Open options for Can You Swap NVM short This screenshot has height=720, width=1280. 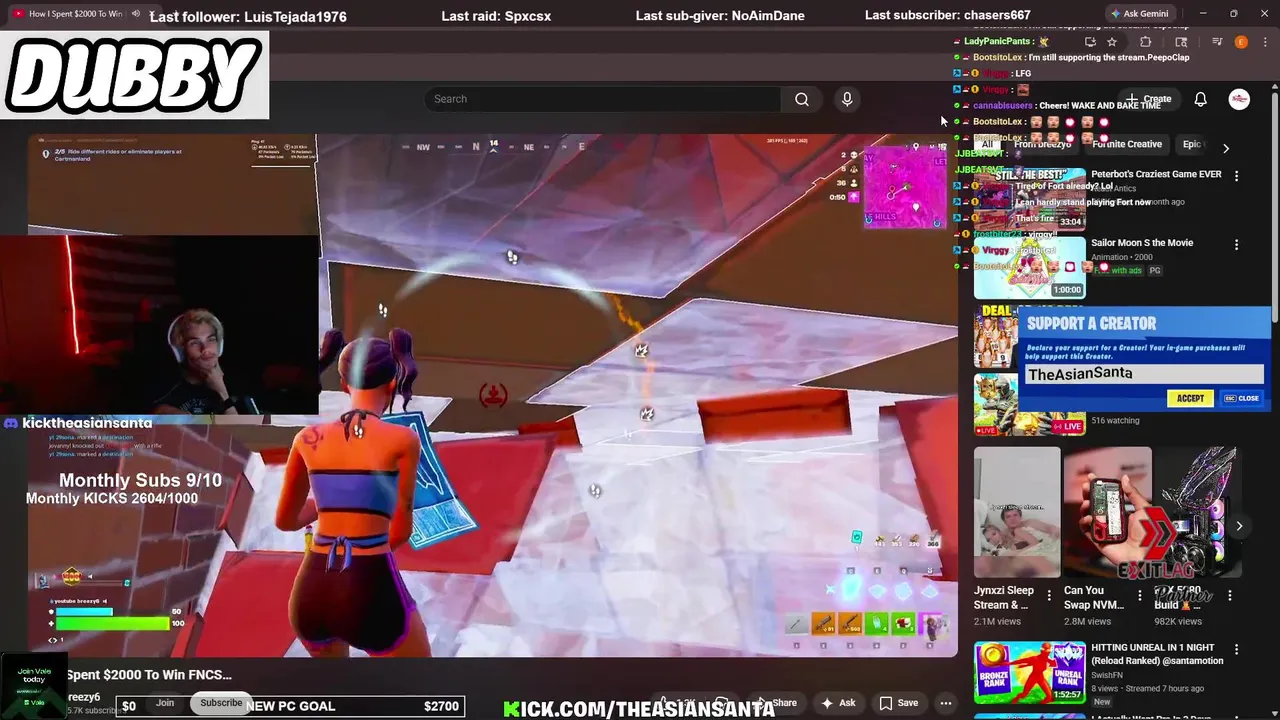coord(1138,595)
